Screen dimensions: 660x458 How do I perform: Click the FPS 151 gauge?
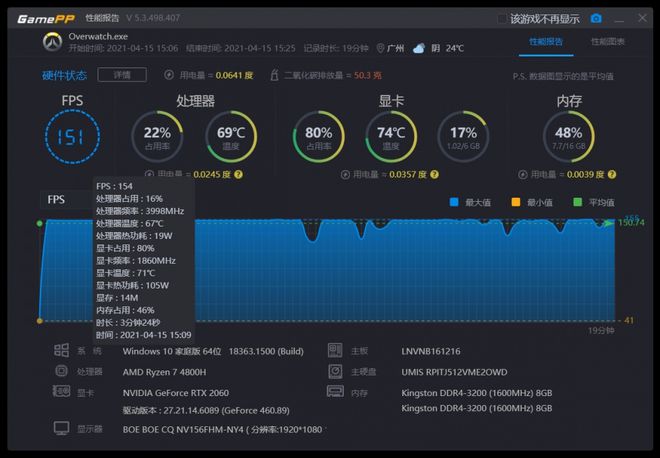[x=72, y=136]
